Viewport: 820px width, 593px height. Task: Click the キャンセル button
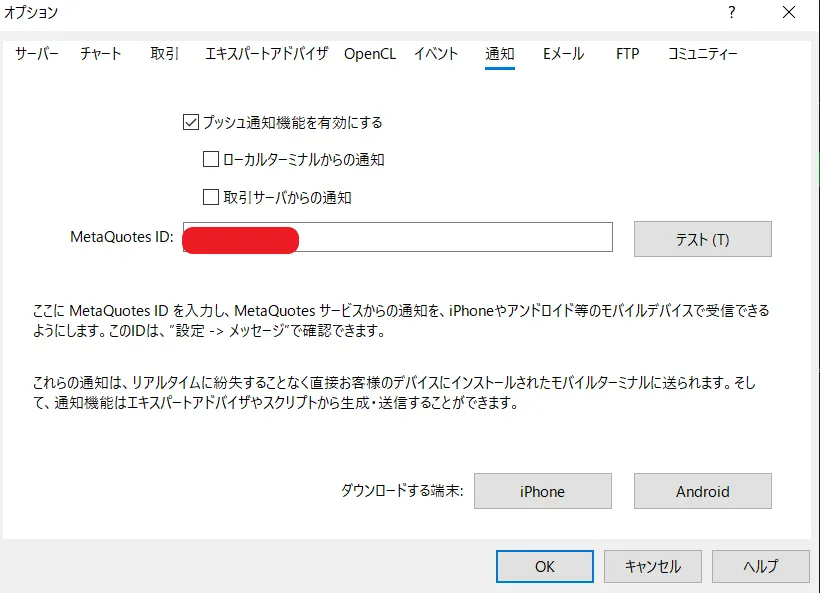pyautogui.click(x=652, y=566)
